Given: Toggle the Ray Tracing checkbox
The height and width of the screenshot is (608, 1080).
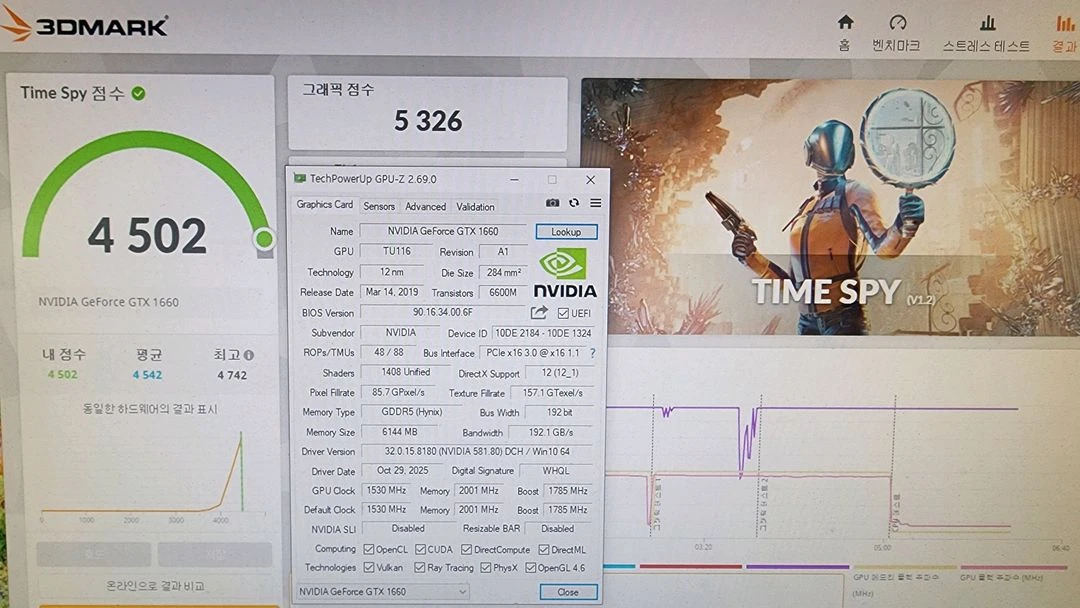Looking at the screenshot, I should (419, 567).
